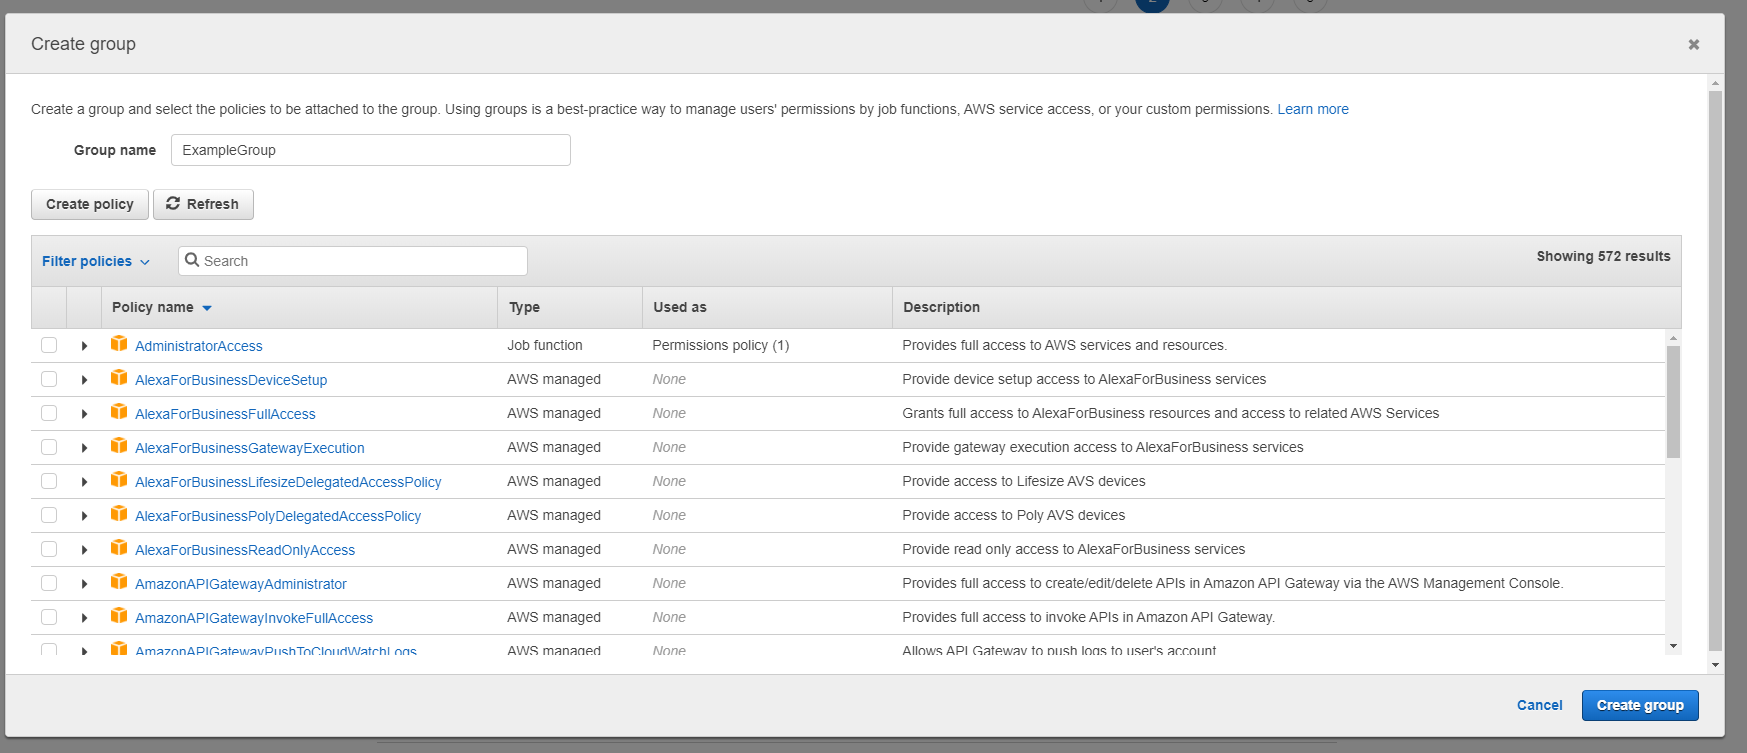Click the policy Search field

tap(353, 261)
